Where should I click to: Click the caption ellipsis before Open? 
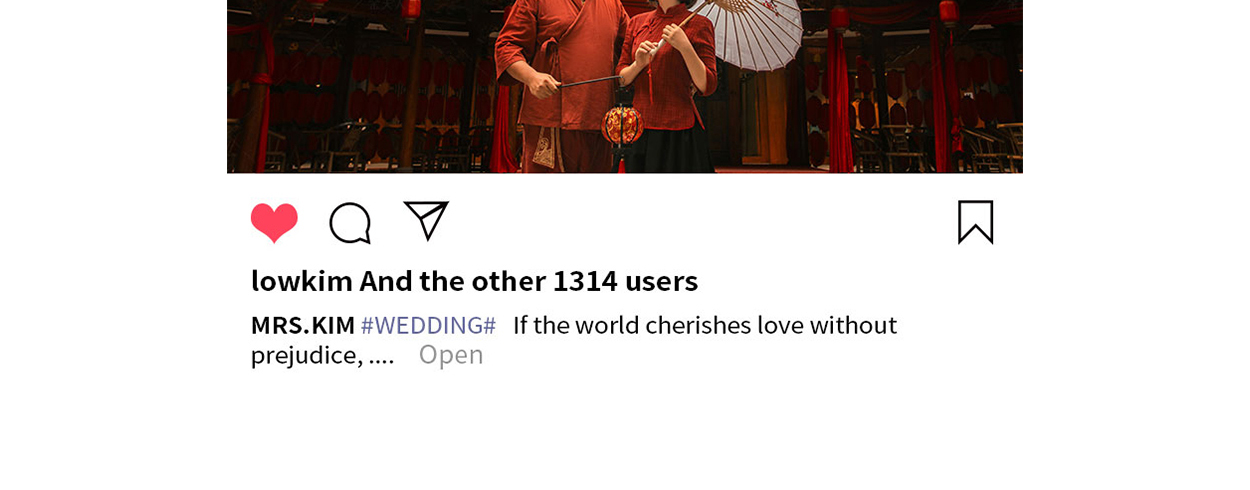click(x=381, y=356)
